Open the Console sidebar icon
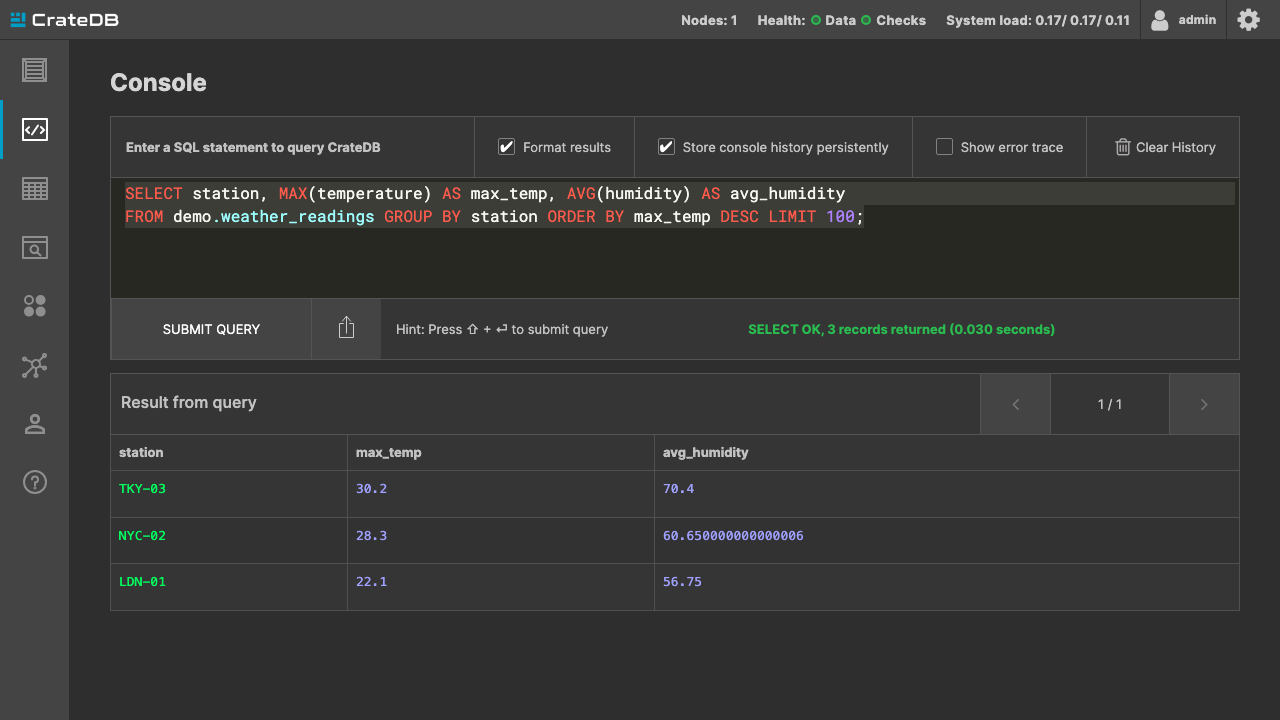Screen dimensions: 1280x720 (34, 129)
